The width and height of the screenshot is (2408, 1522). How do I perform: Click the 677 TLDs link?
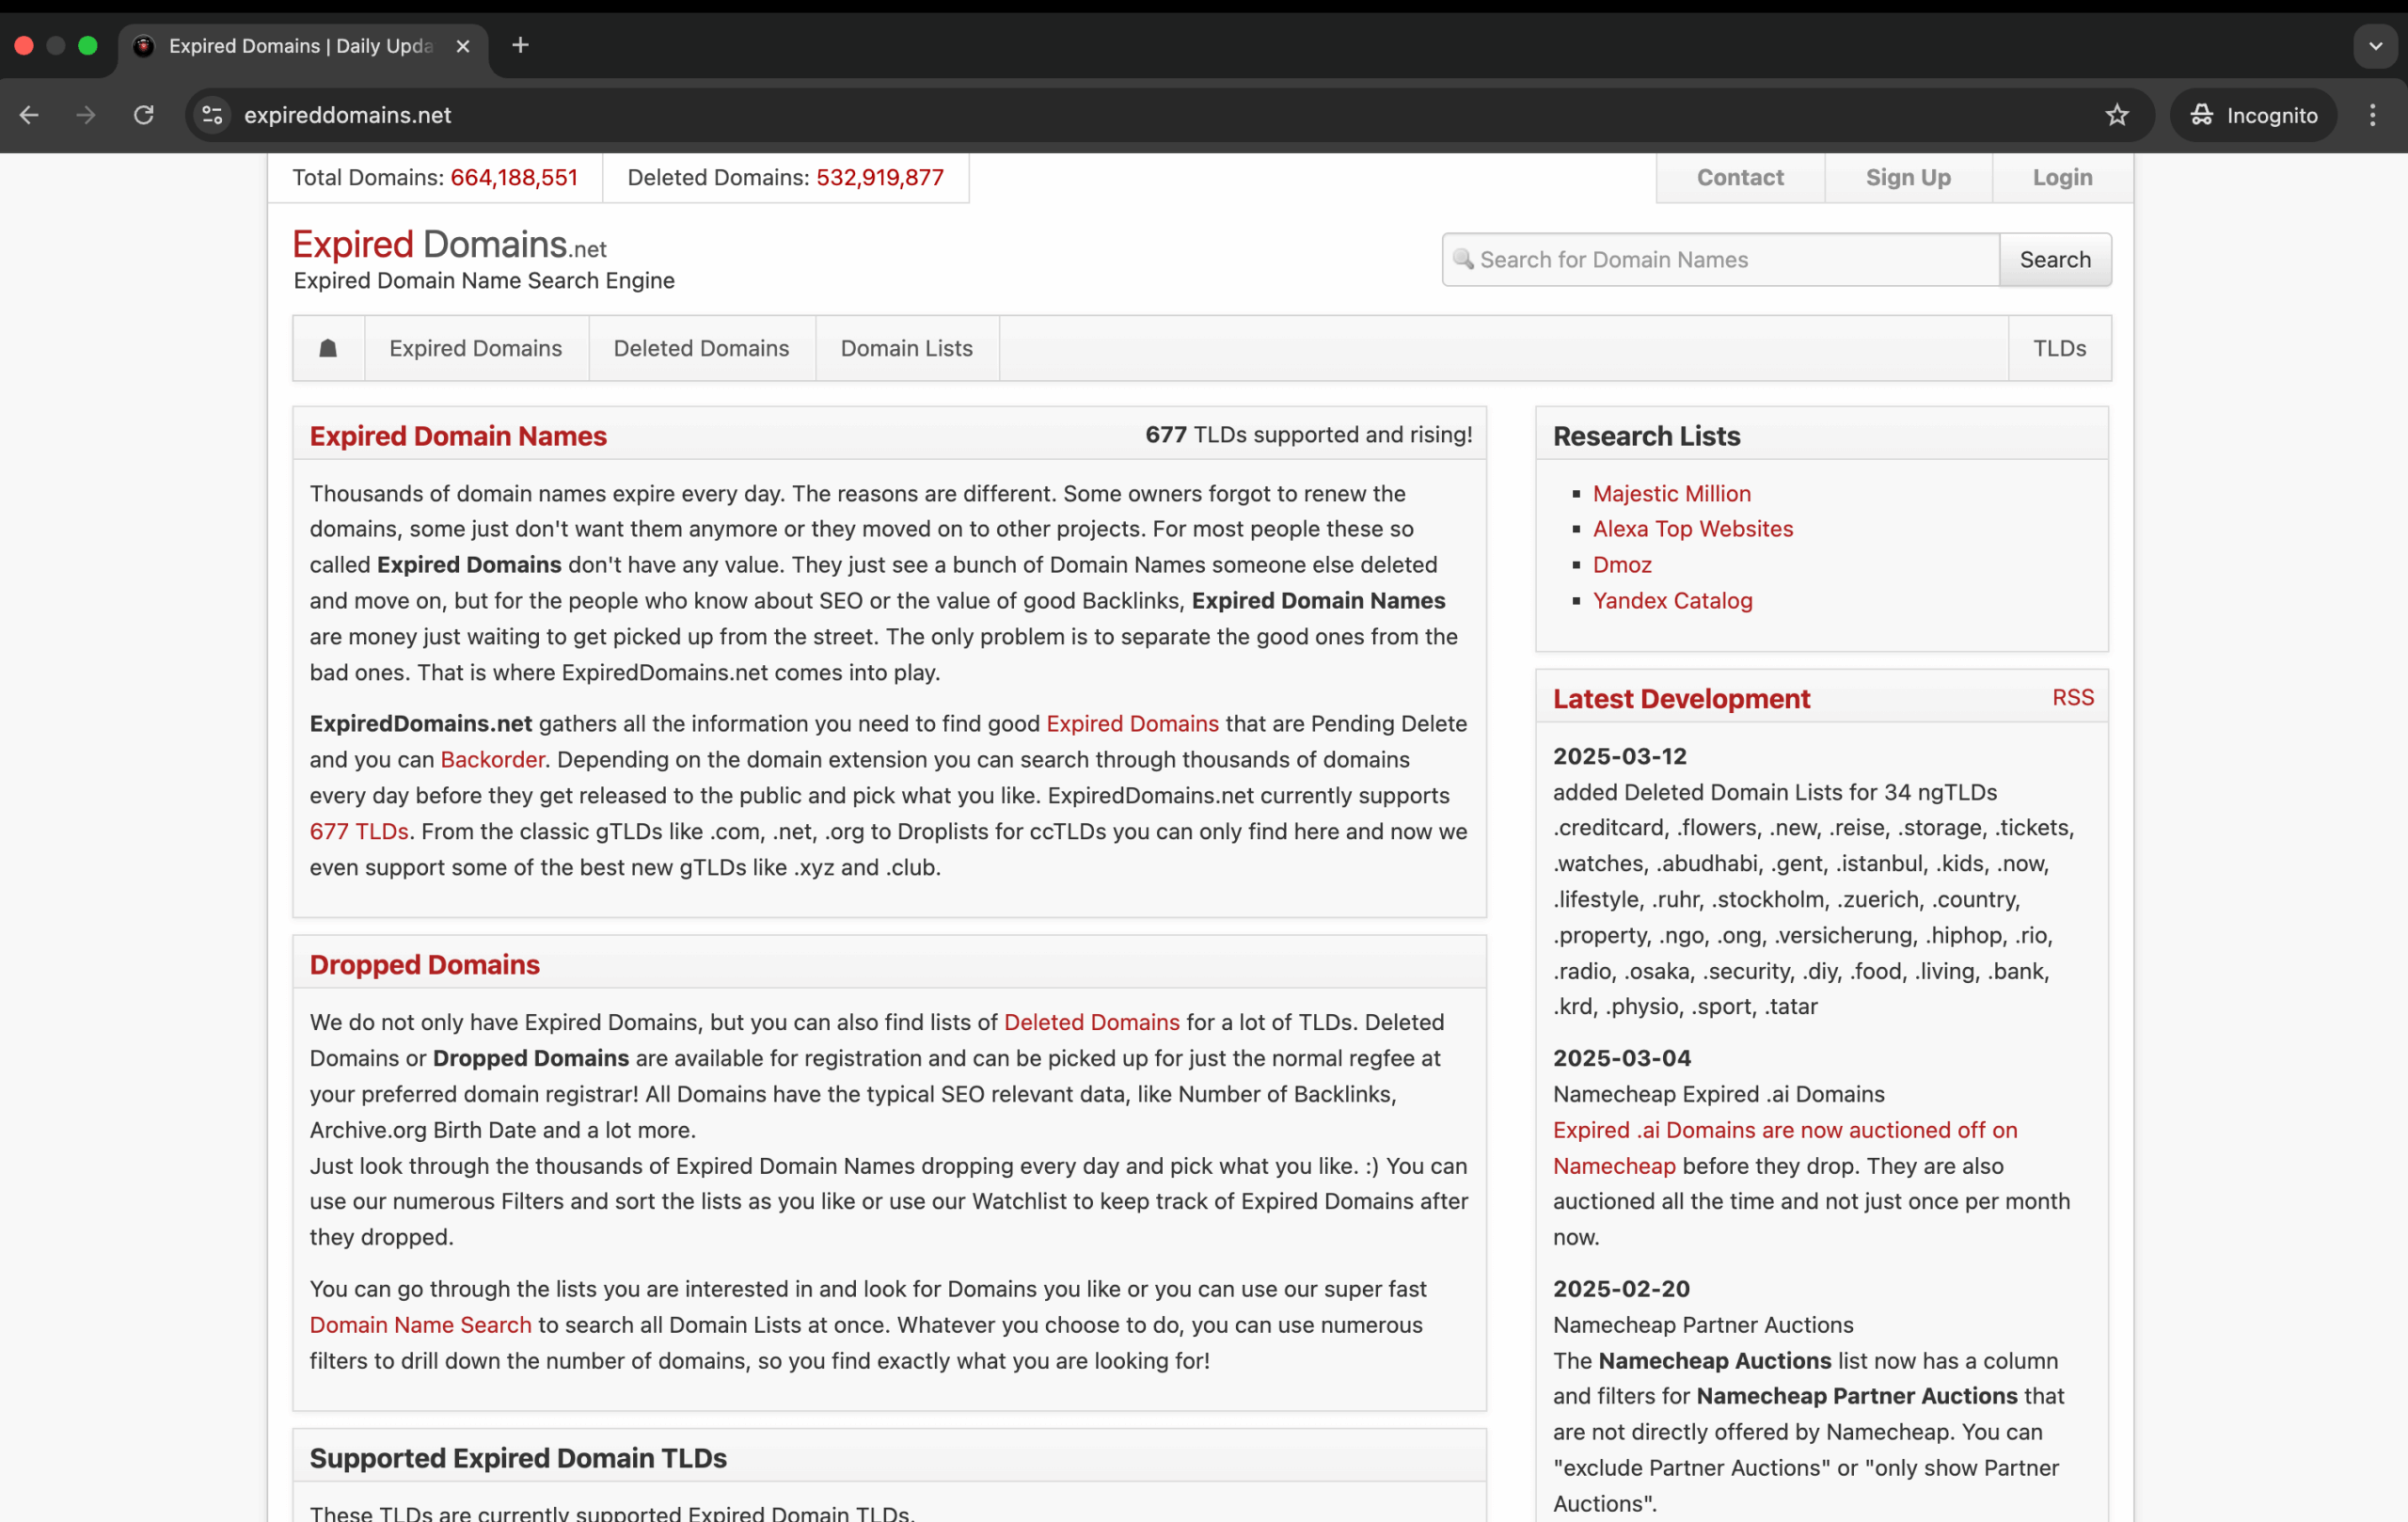(359, 831)
